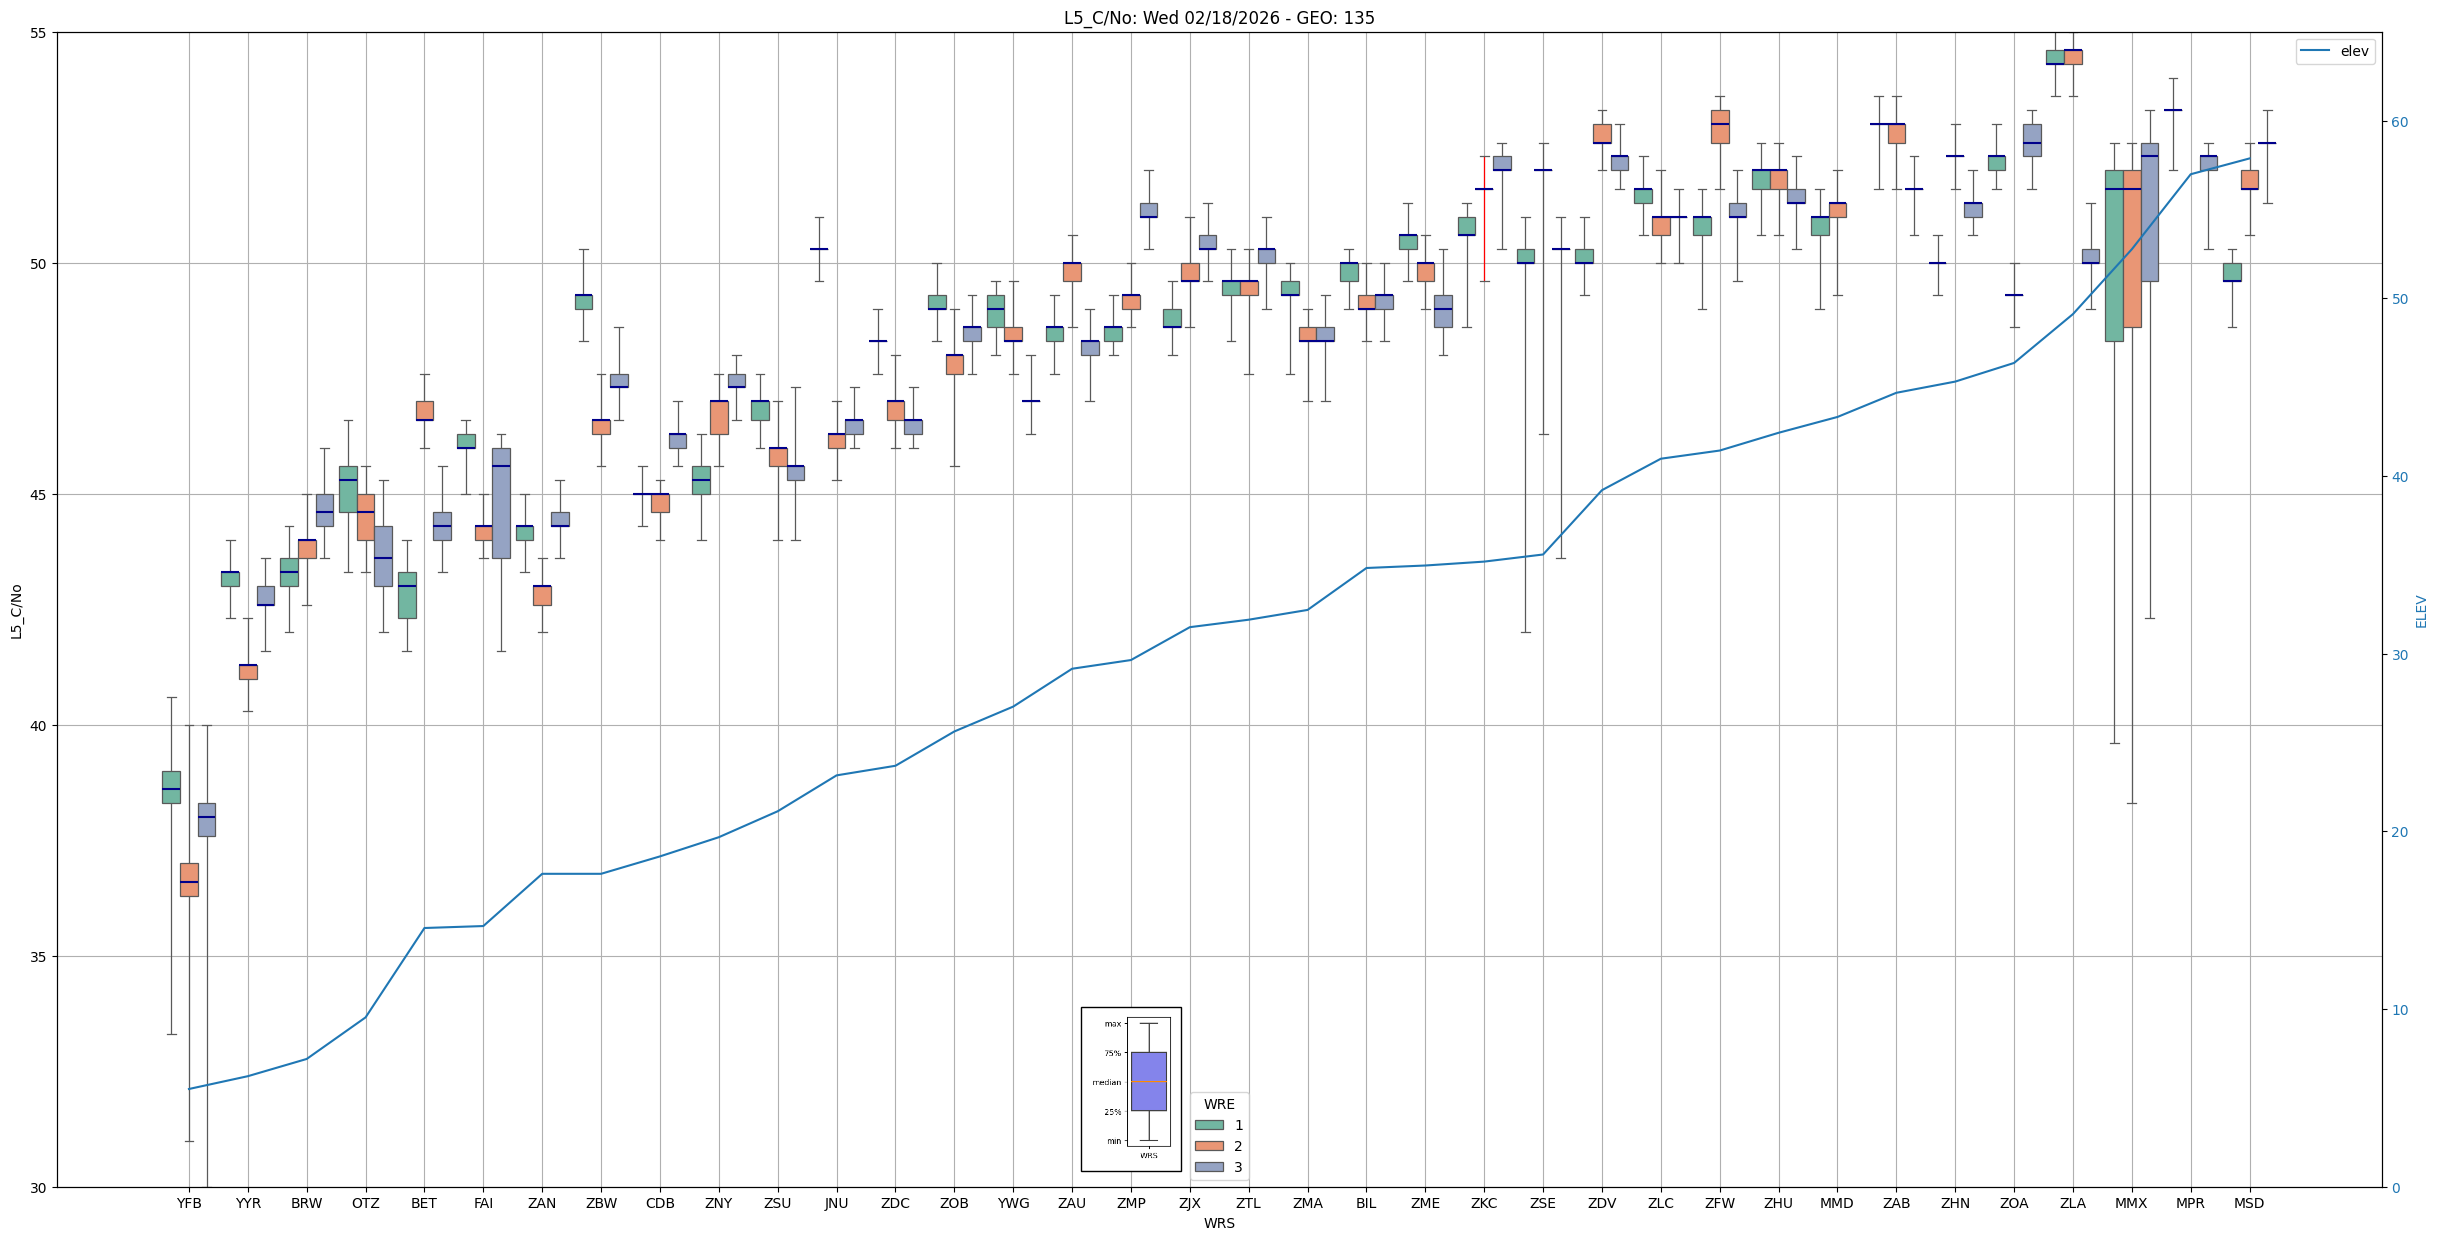
Task: Click the MMX x-axis tick label
Action: [x=2131, y=1203]
